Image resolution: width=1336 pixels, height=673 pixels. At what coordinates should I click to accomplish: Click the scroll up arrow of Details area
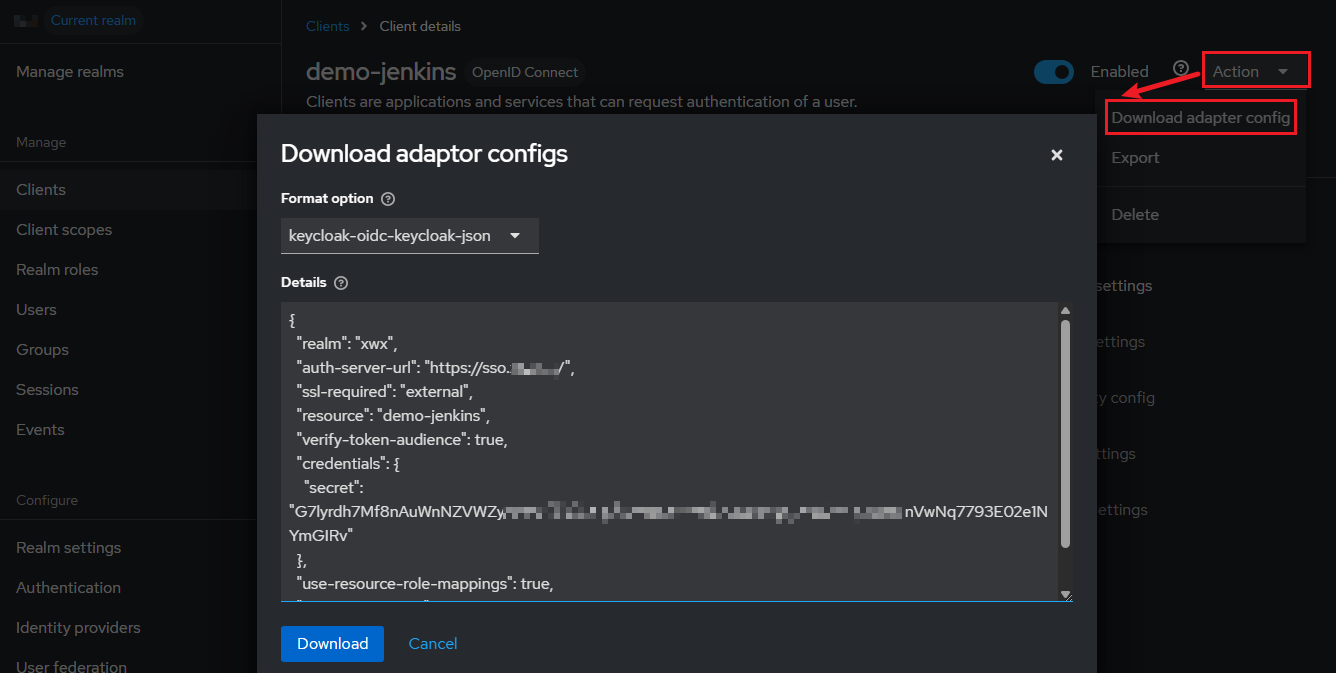tap(1065, 311)
